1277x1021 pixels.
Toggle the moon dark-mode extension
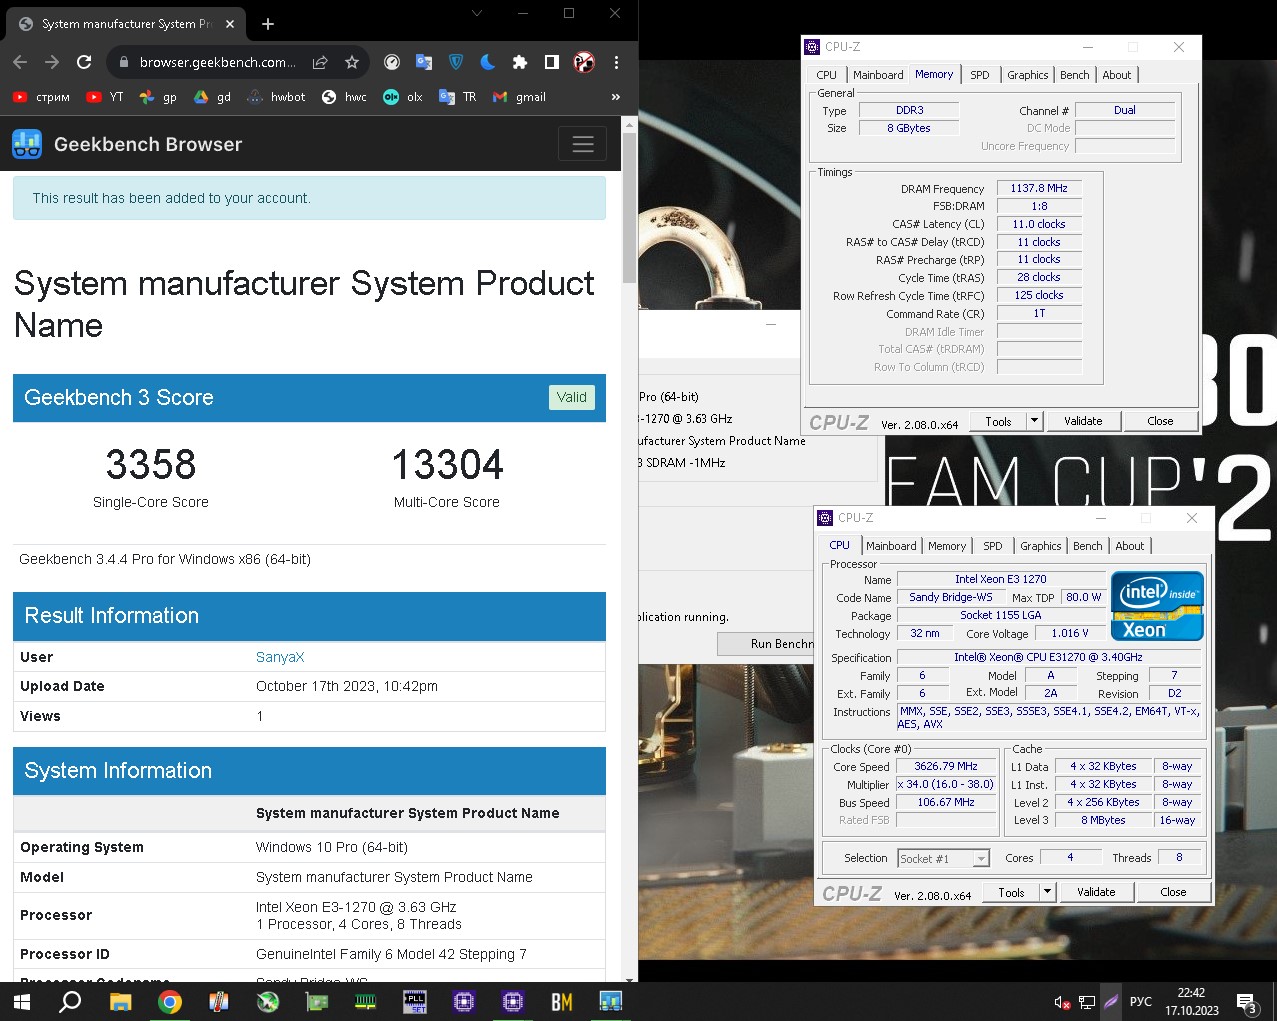pyautogui.click(x=488, y=62)
